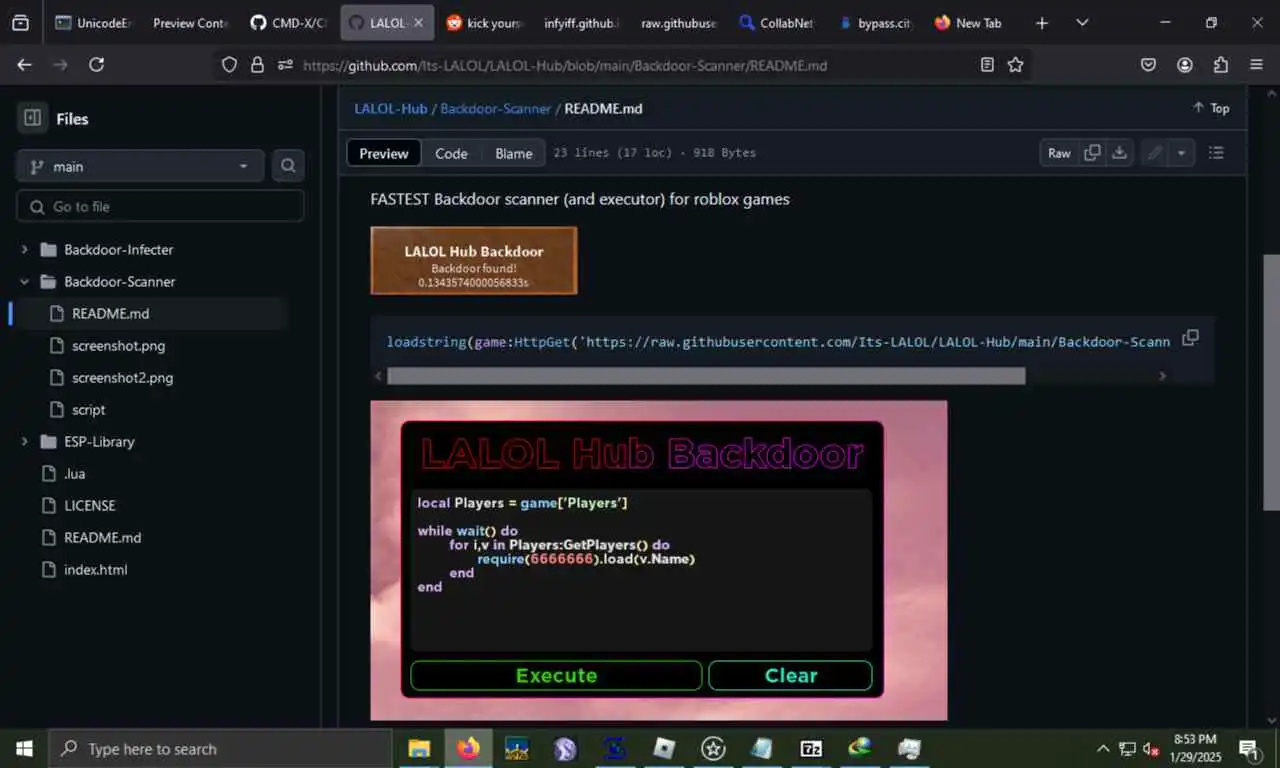The image size is (1280, 768).
Task: Expand the ESP-Library folder chevron
Action: [x=24, y=441]
